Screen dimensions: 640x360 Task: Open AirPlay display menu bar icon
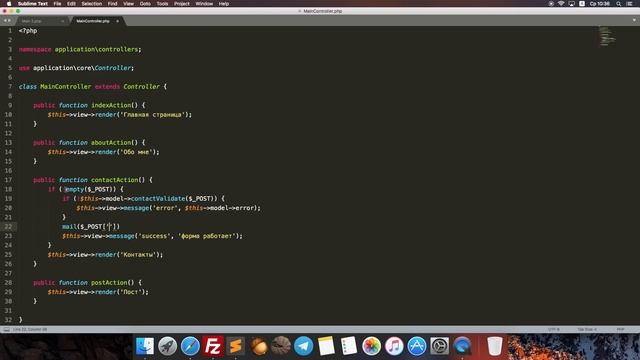(571, 4)
